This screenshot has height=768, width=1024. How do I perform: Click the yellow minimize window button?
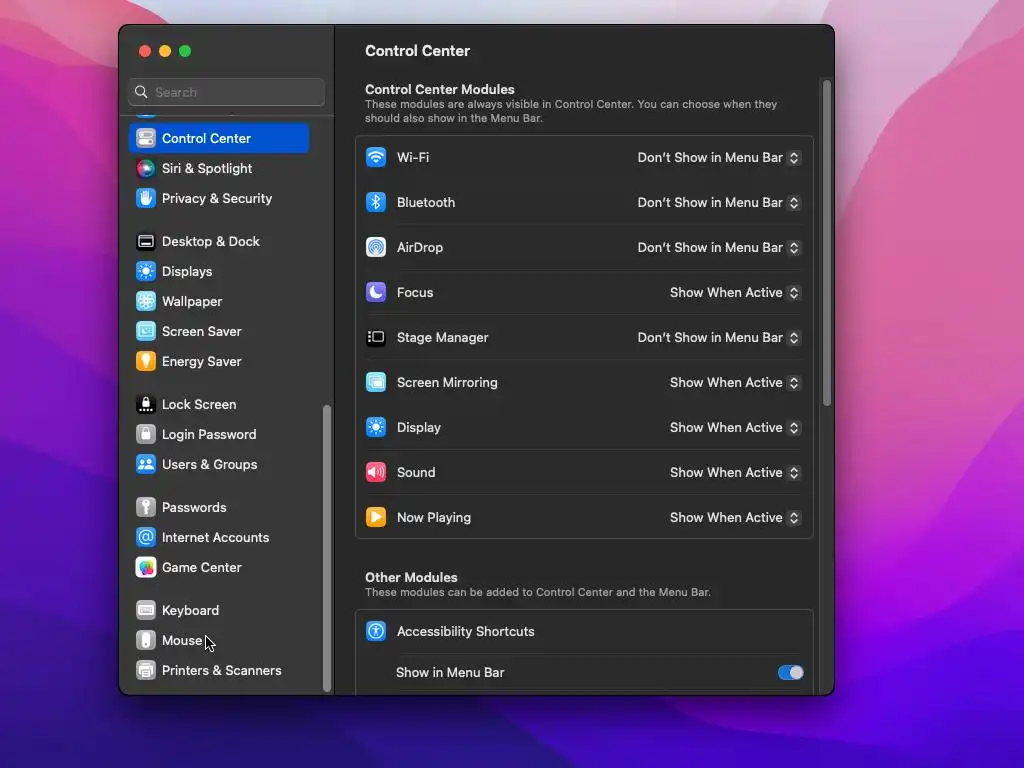tap(165, 51)
